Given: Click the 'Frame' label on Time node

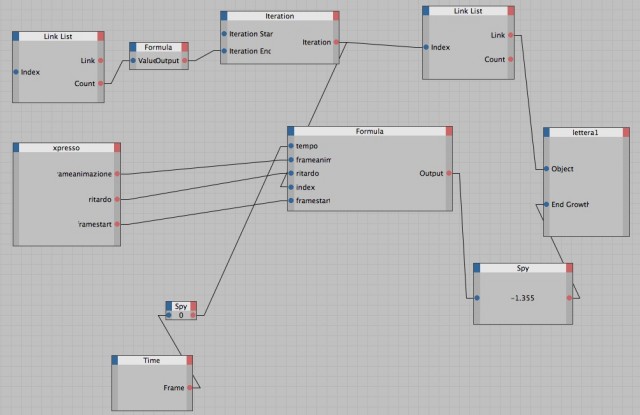Looking at the screenshot, I should click(173, 388).
